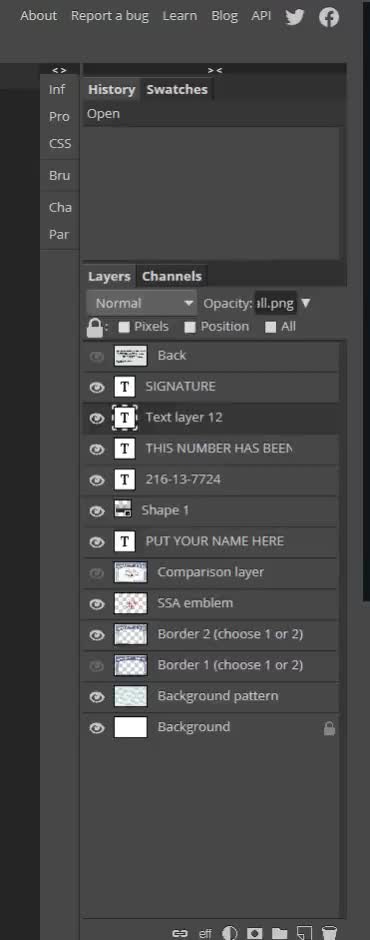Image resolution: width=370 pixels, height=940 pixels.
Task: Create a new layer icon
Action: coord(305,933)
